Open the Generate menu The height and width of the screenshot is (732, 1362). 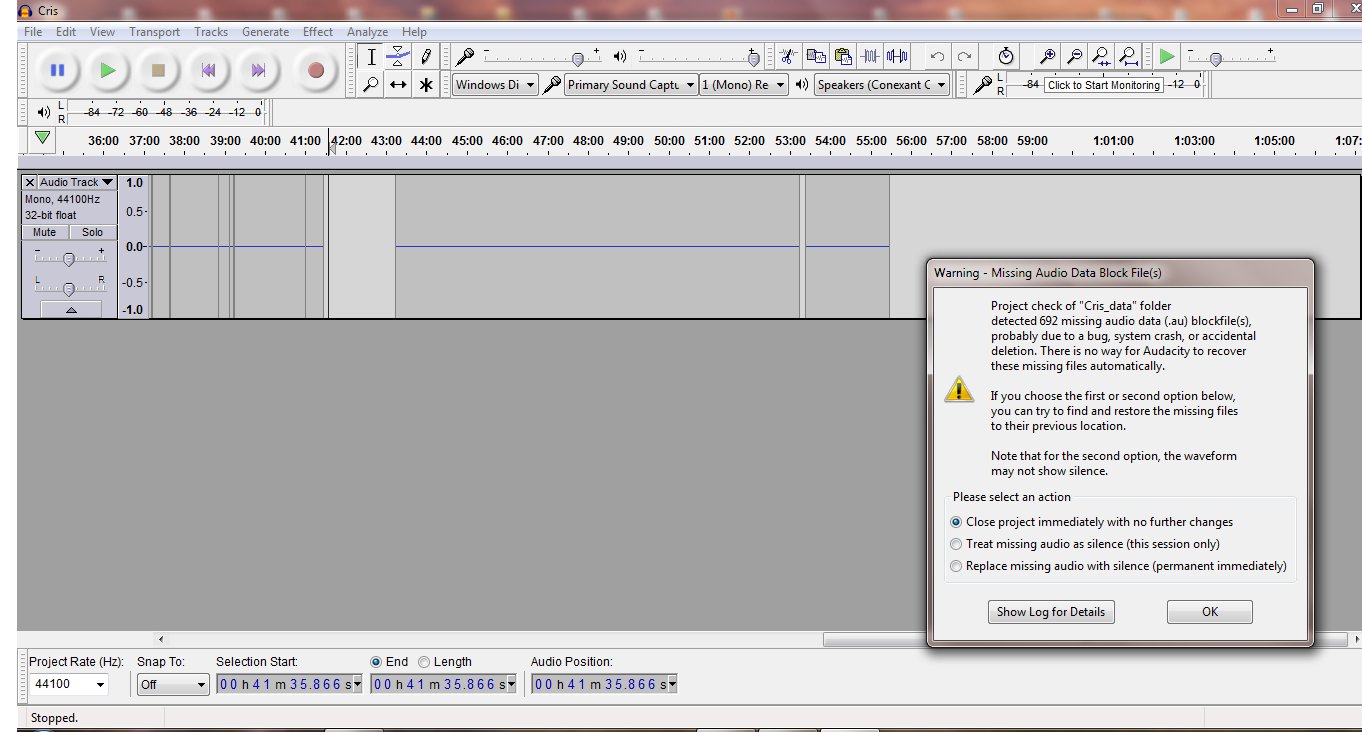265,32
